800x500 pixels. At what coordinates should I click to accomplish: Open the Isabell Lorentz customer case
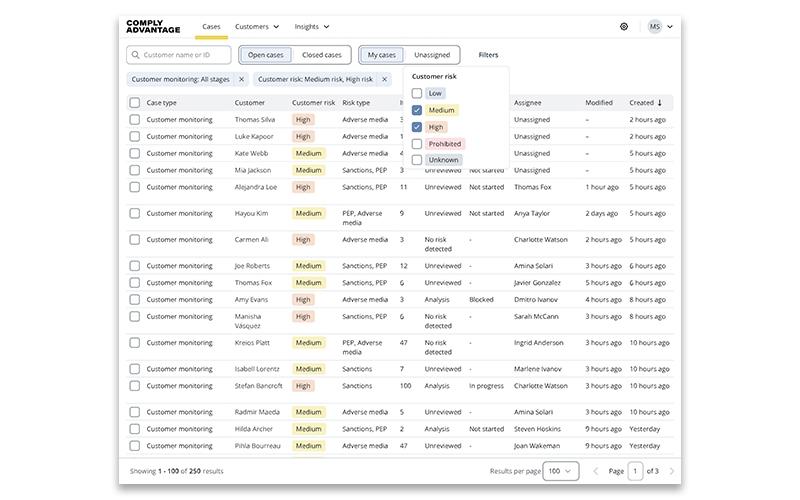[x=257, y=369]
